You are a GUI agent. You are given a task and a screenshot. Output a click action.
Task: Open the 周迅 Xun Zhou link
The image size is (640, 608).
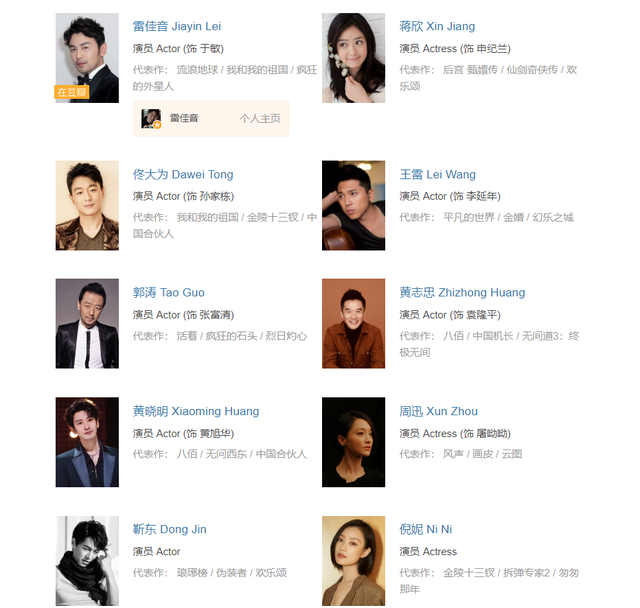click(x=438, y=411)
